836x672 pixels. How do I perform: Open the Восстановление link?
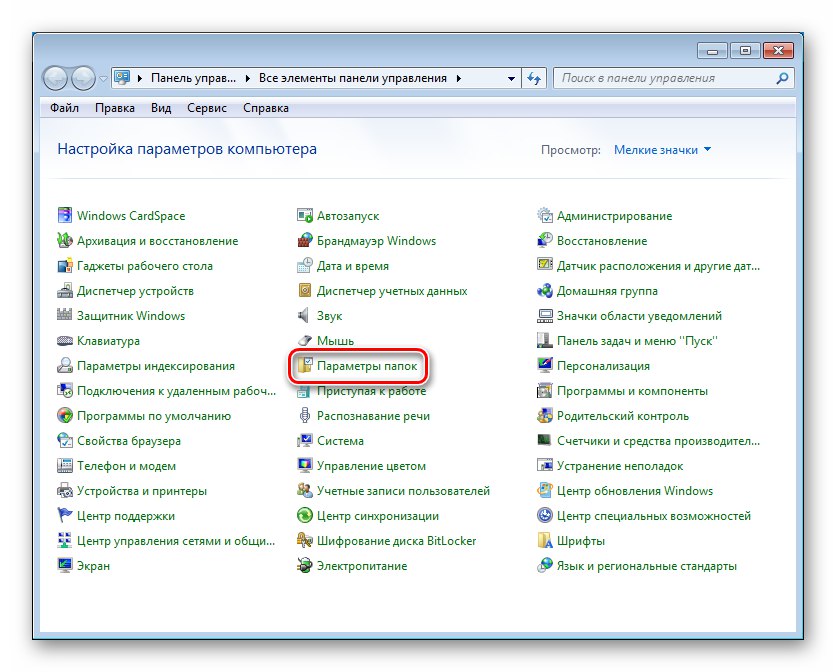pos(602,241)
